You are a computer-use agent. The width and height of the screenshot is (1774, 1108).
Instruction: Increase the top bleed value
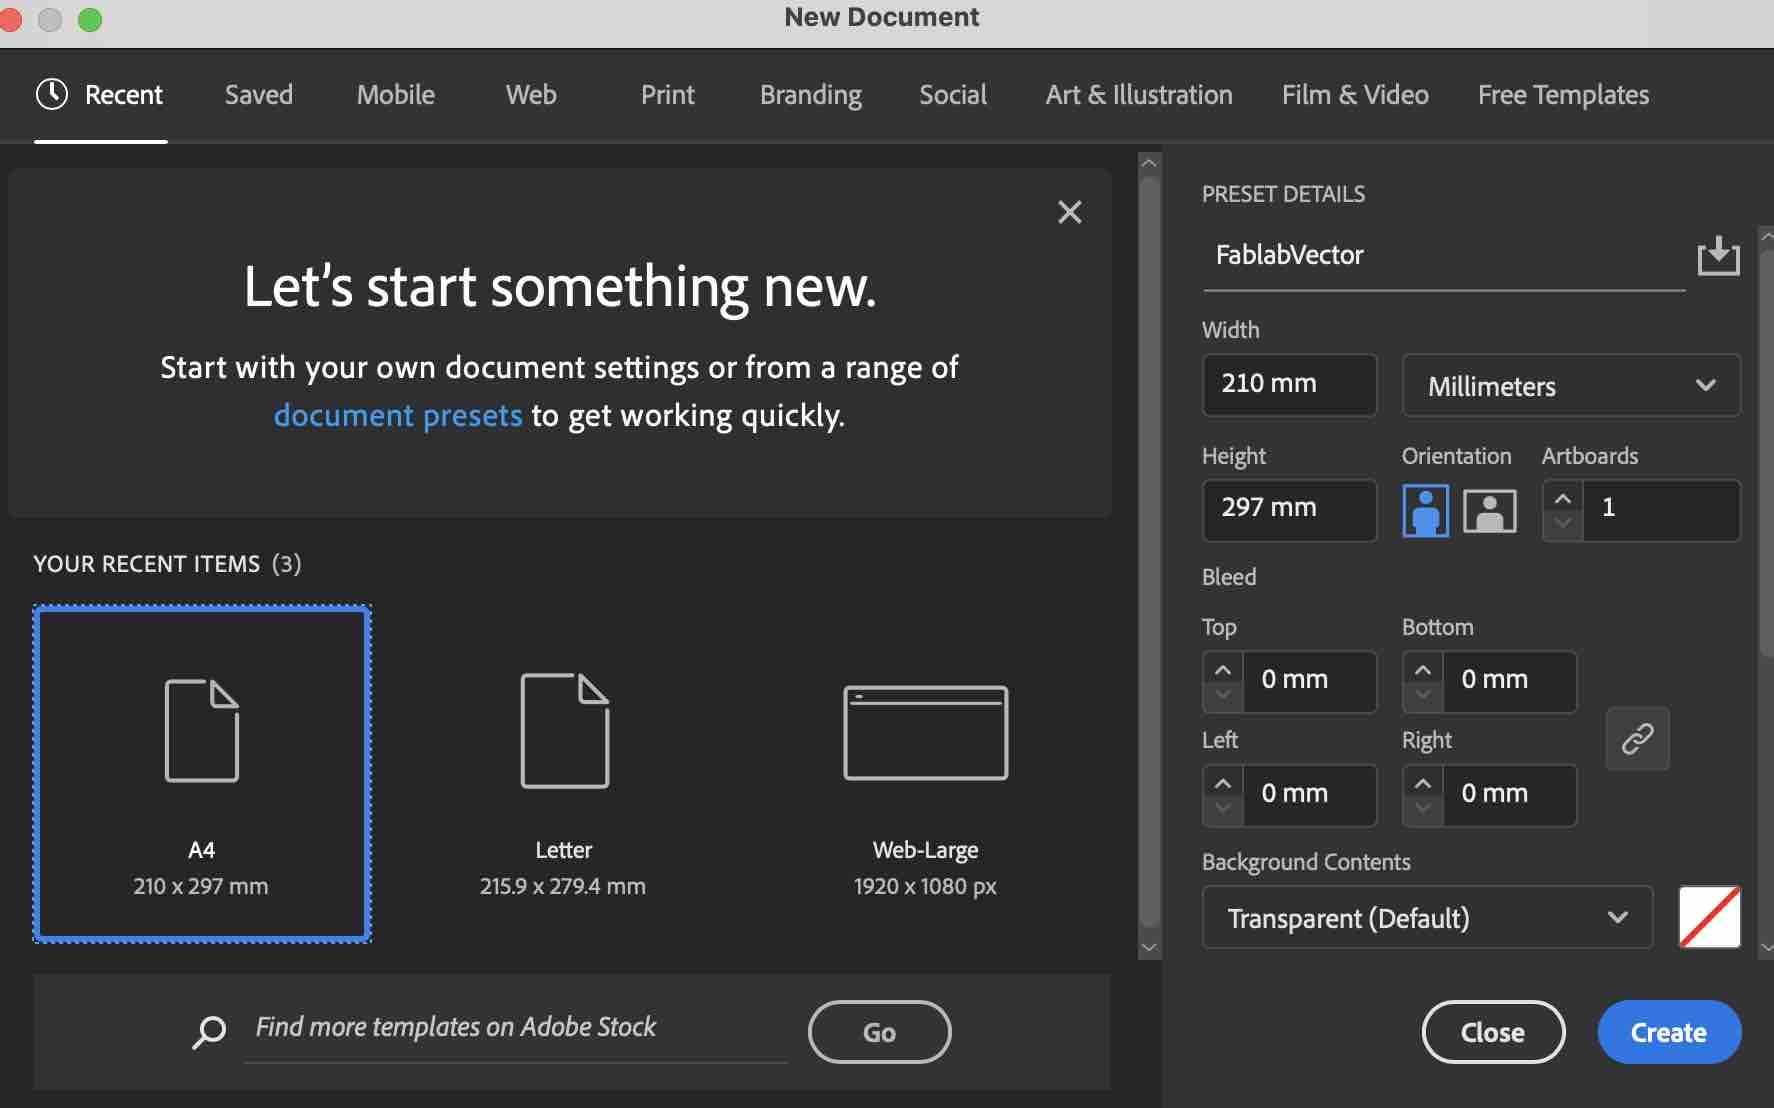(x=1223, y=669)
